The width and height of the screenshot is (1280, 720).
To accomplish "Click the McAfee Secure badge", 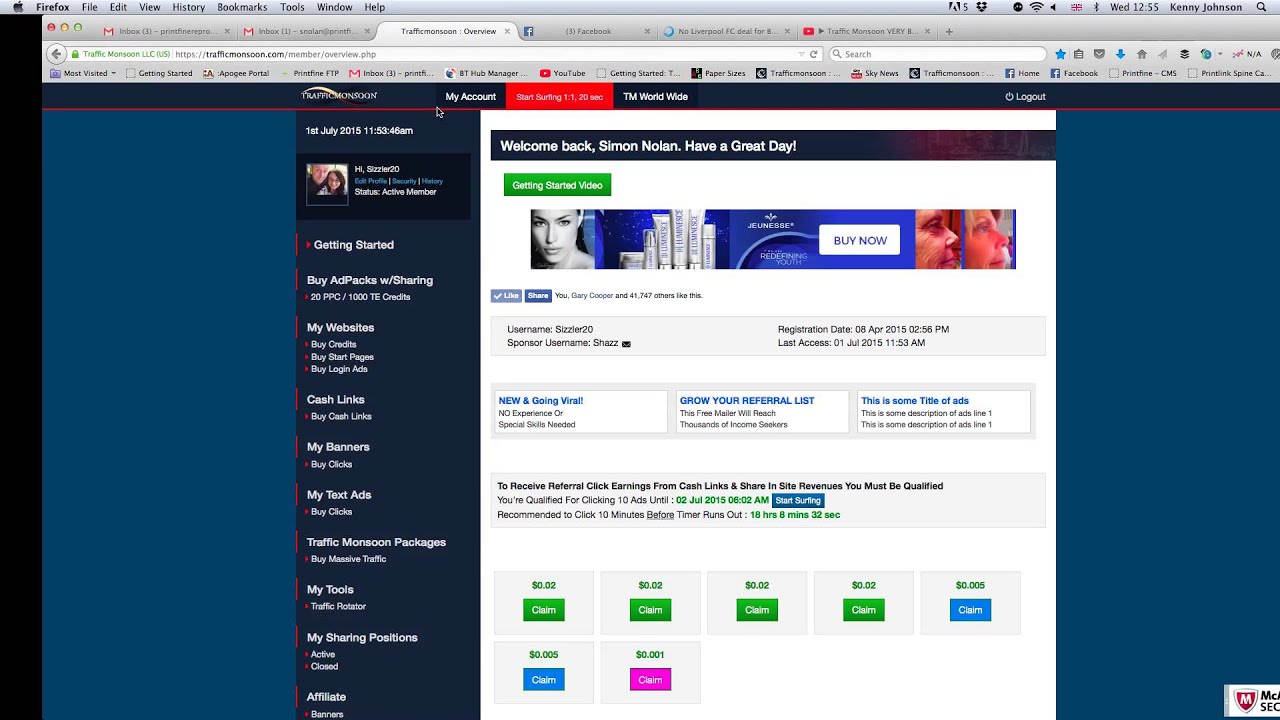I will pos(1253,701).
